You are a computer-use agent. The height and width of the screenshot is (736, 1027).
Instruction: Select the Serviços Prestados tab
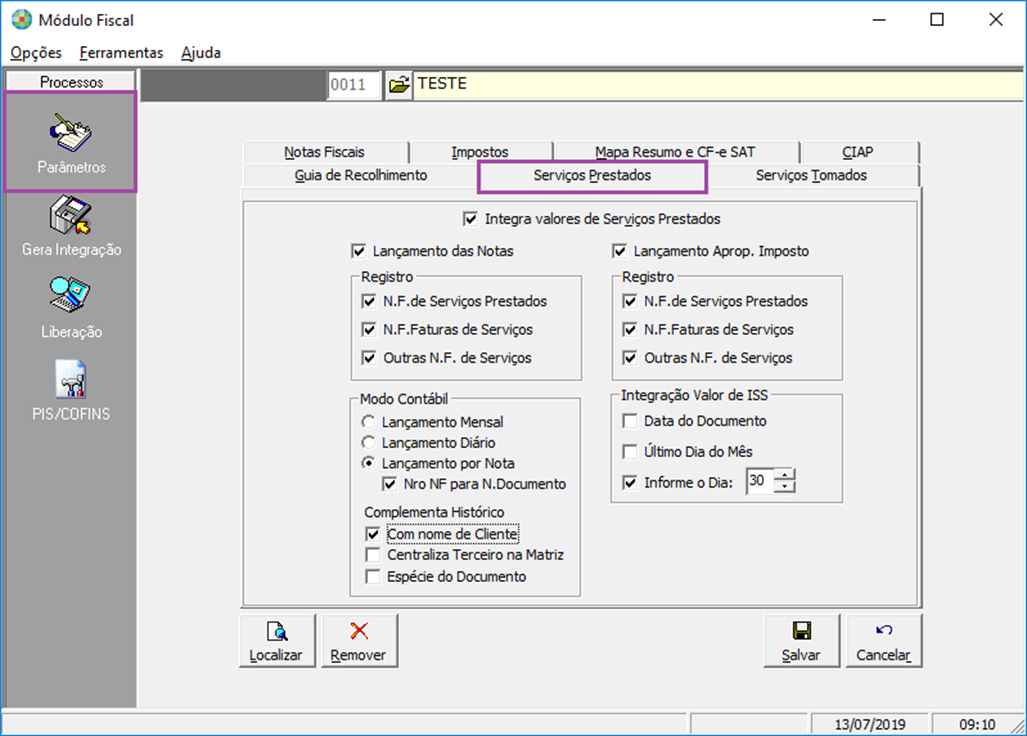[x=592, y=175]
